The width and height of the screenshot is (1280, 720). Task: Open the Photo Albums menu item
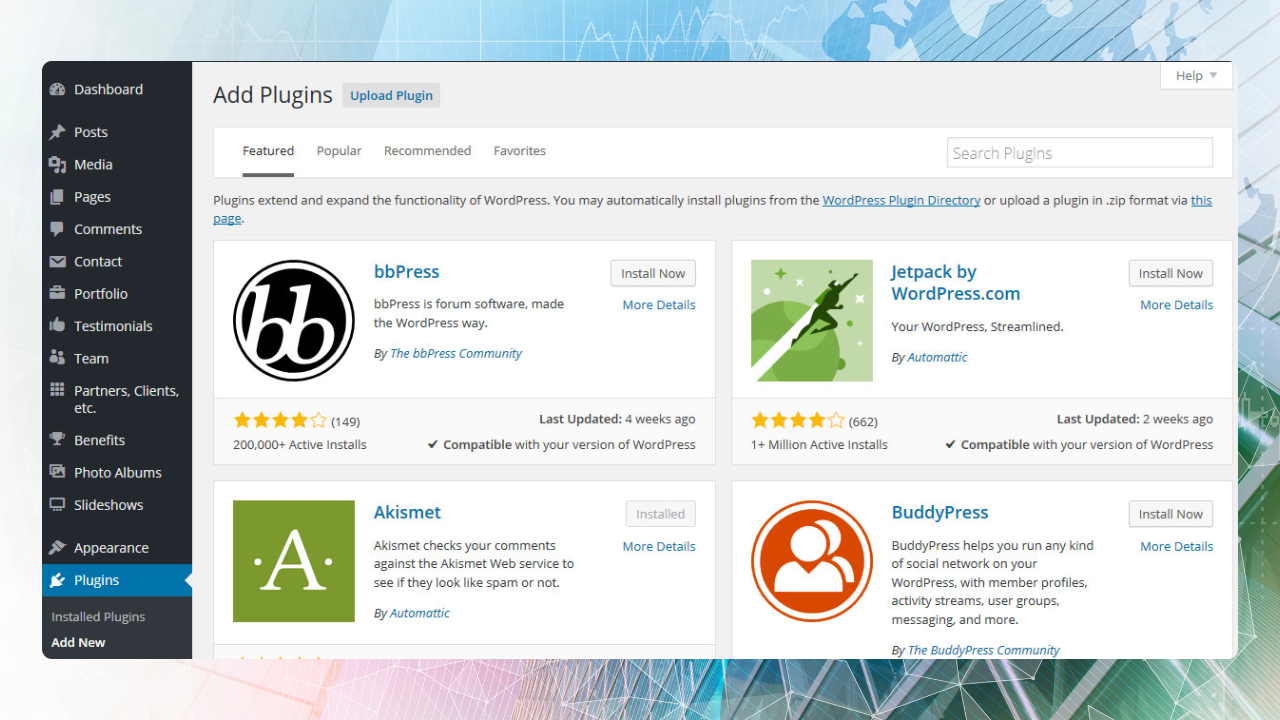pos(117,472)
